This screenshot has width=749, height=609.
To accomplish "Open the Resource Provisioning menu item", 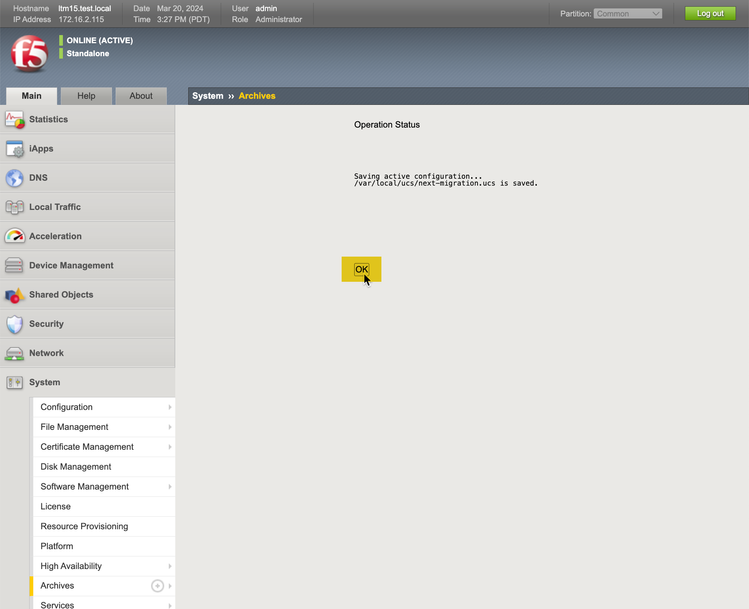I will pos(104,526).
